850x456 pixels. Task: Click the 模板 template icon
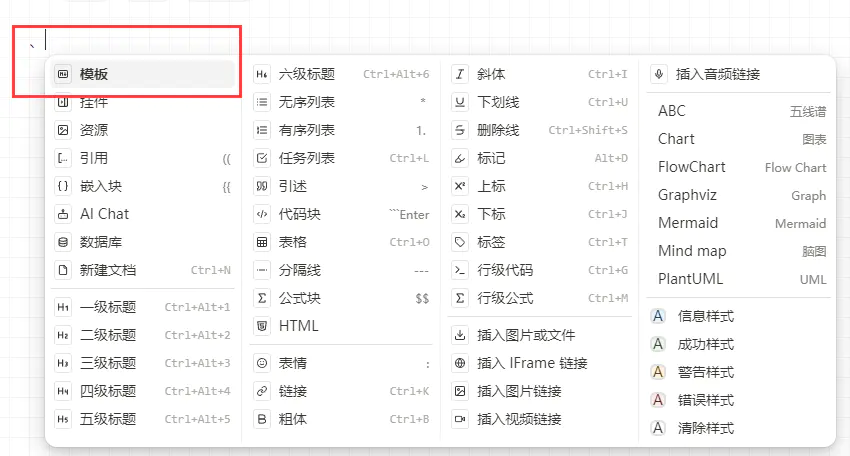[x=63, y=74]
